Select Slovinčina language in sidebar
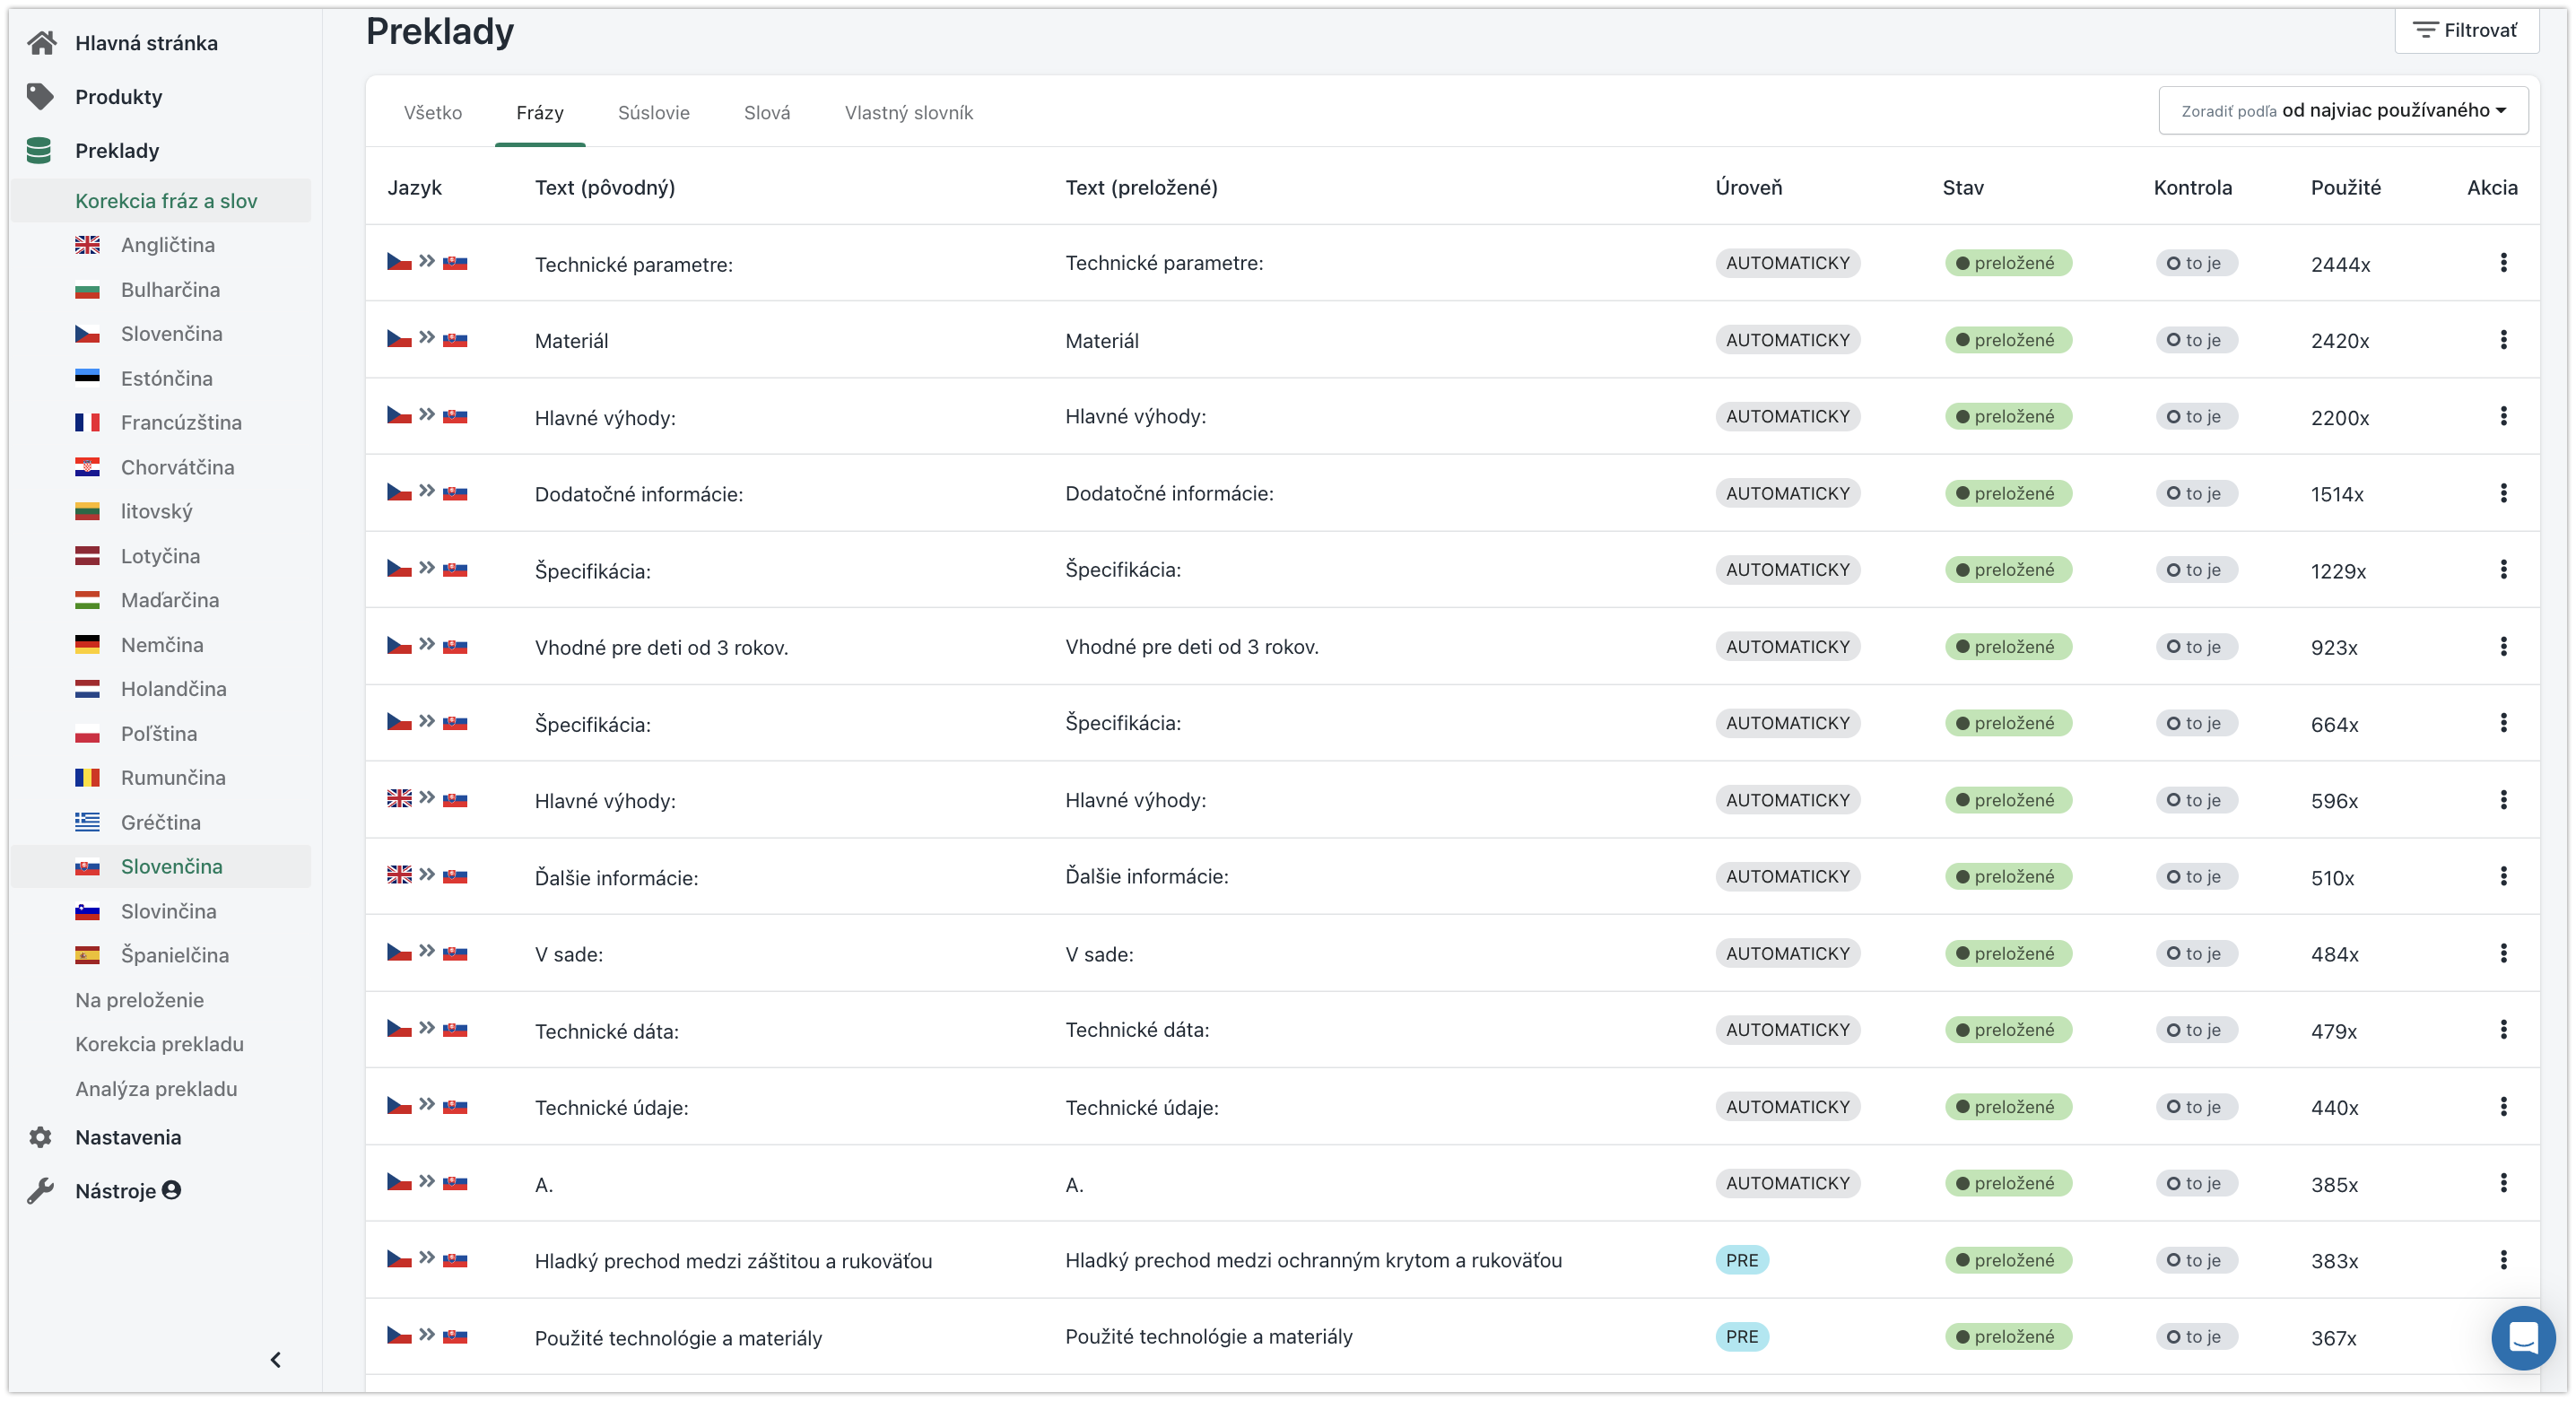Viewport: 2576px width, 1401px height. pos(168,911)
